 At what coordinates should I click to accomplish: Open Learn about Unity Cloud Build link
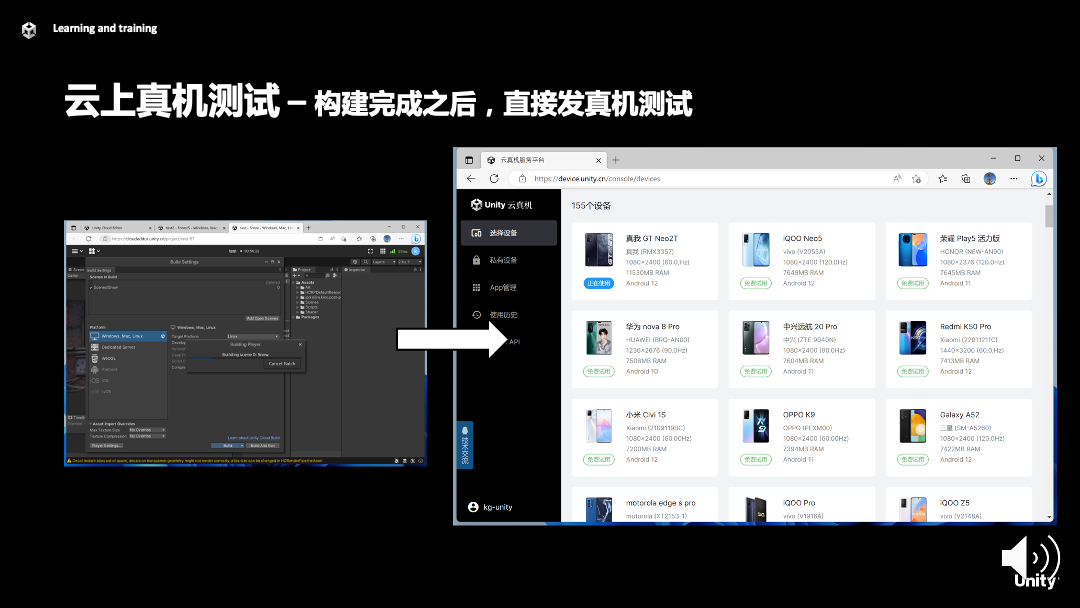[253, 438]
